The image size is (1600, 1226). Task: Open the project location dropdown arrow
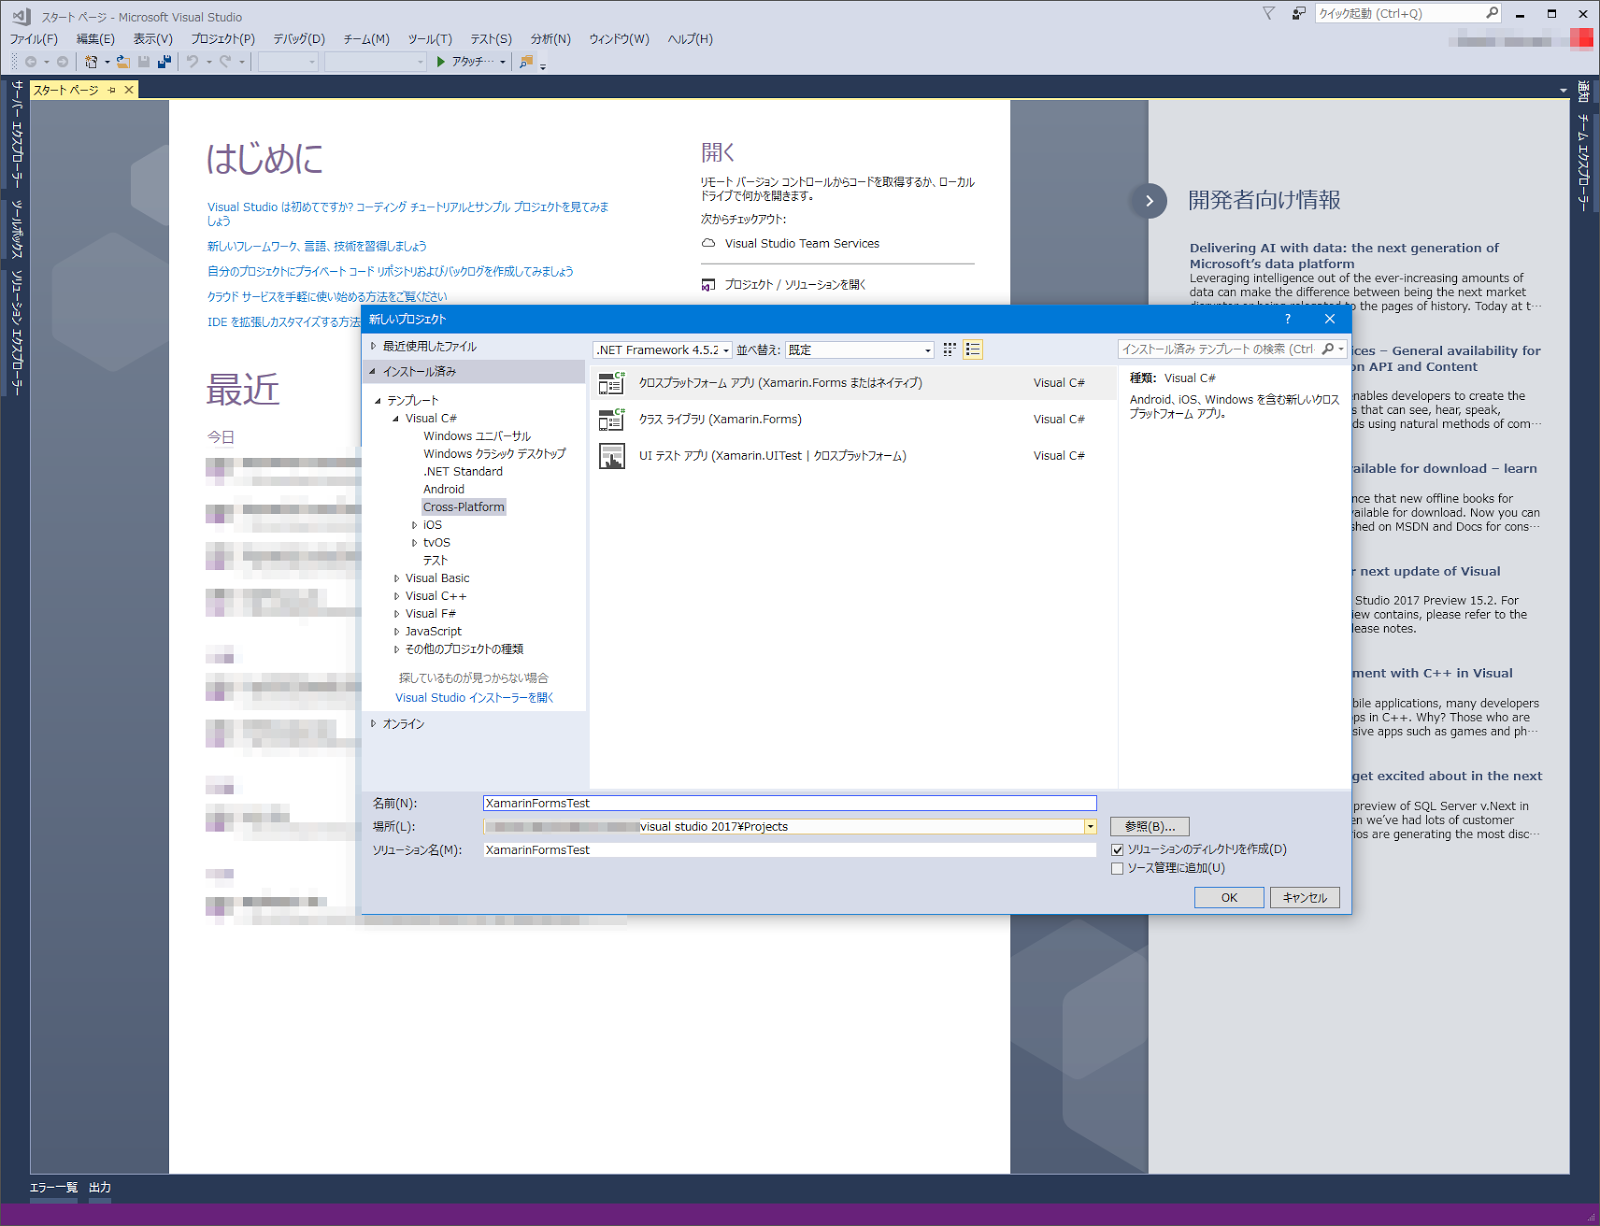pos(1090,827)
